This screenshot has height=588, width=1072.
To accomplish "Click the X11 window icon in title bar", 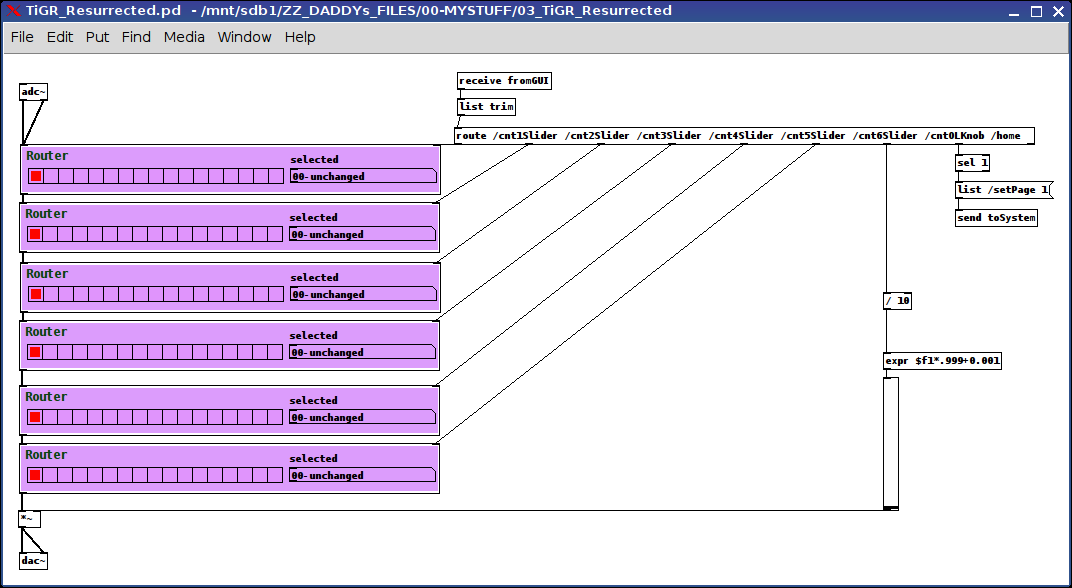I will pos(13,11).
